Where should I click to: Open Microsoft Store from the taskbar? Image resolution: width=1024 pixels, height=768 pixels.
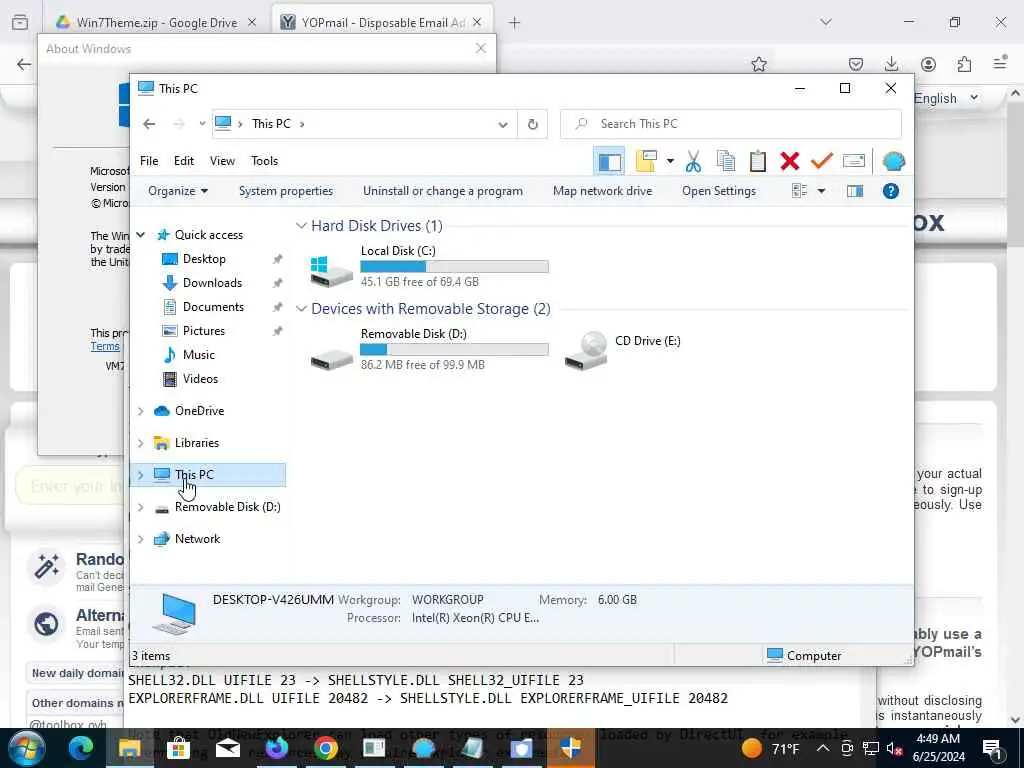178,748
